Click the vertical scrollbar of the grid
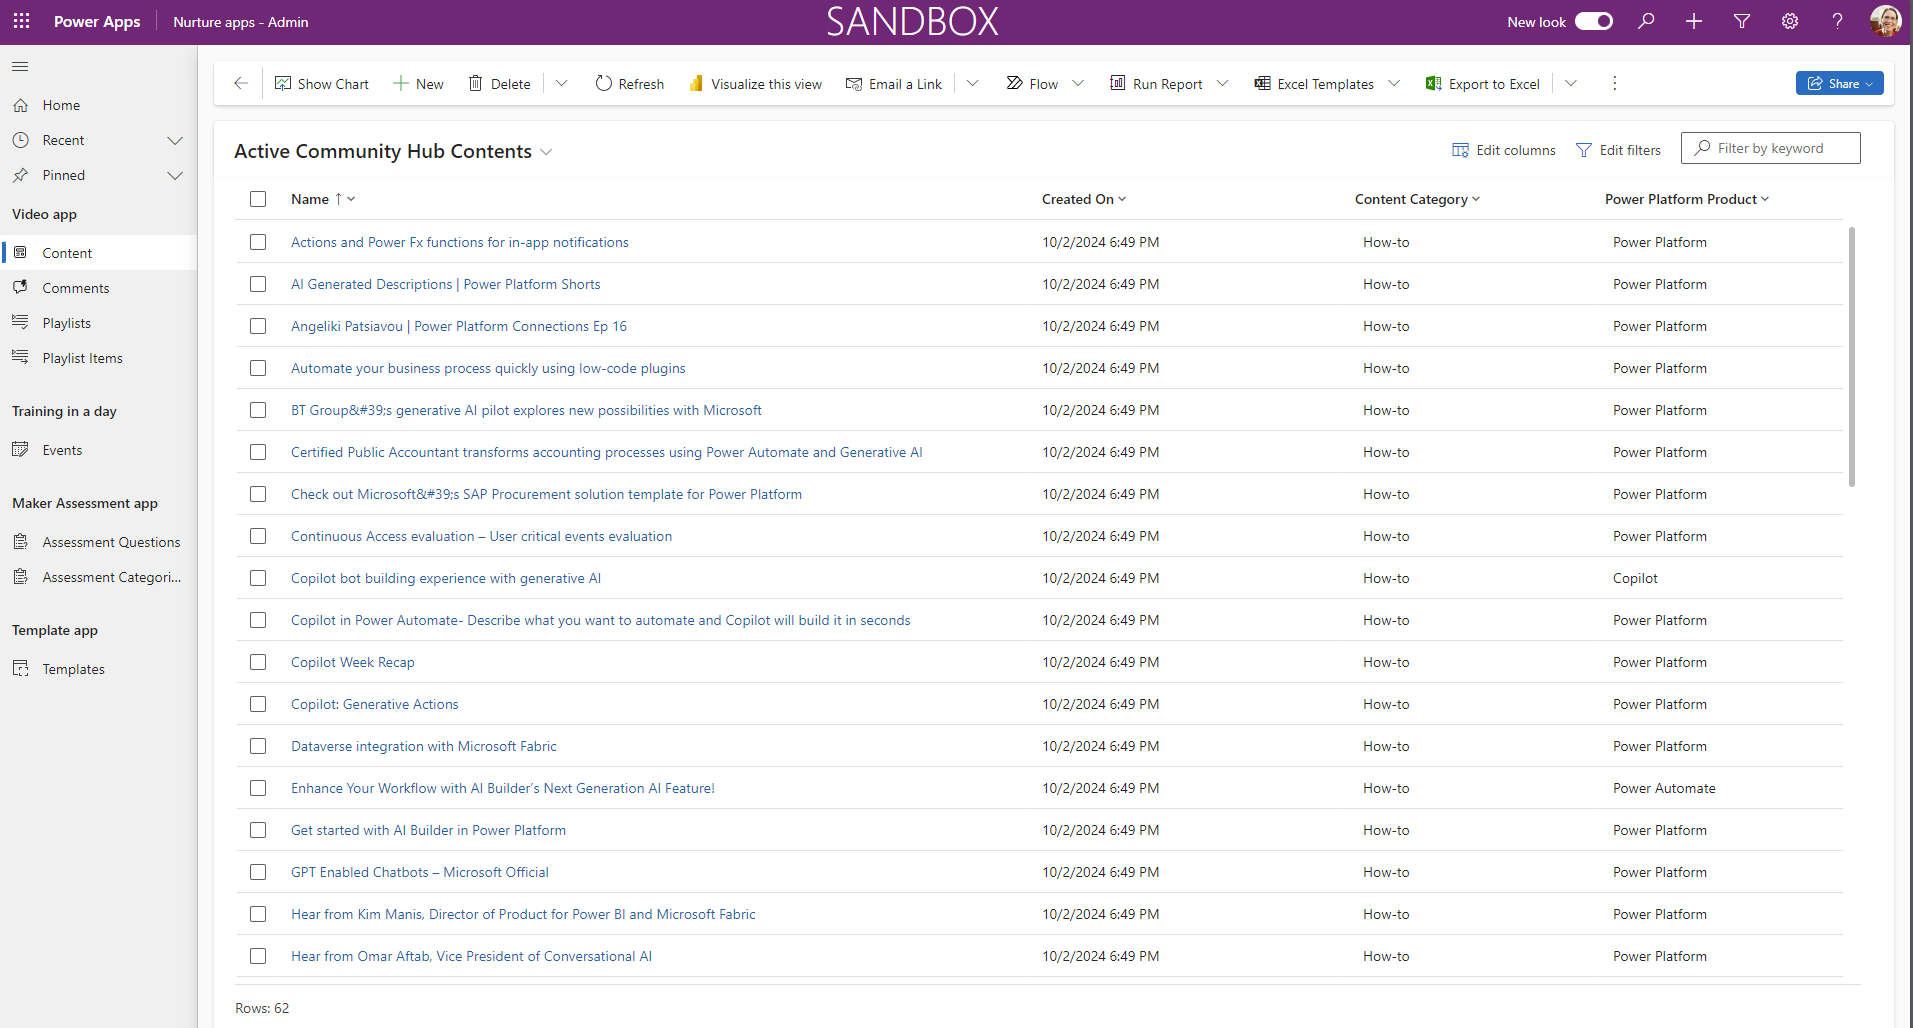Image resolution: width=1913 pixels, height=1028 pixels. coord(1852,357)
